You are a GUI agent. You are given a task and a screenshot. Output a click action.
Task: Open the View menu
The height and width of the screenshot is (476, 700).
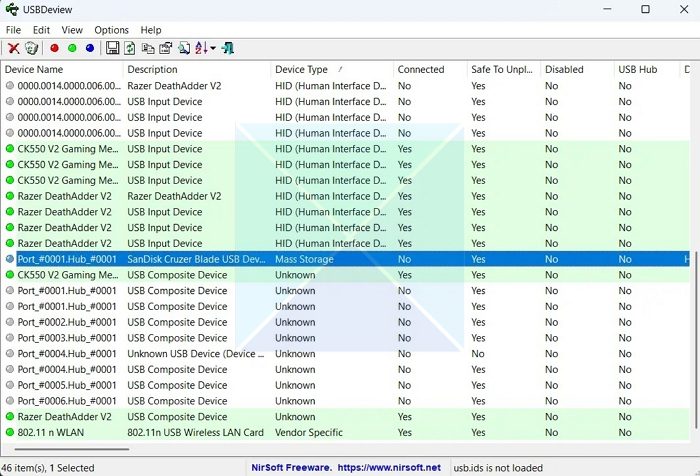(72, 30)
